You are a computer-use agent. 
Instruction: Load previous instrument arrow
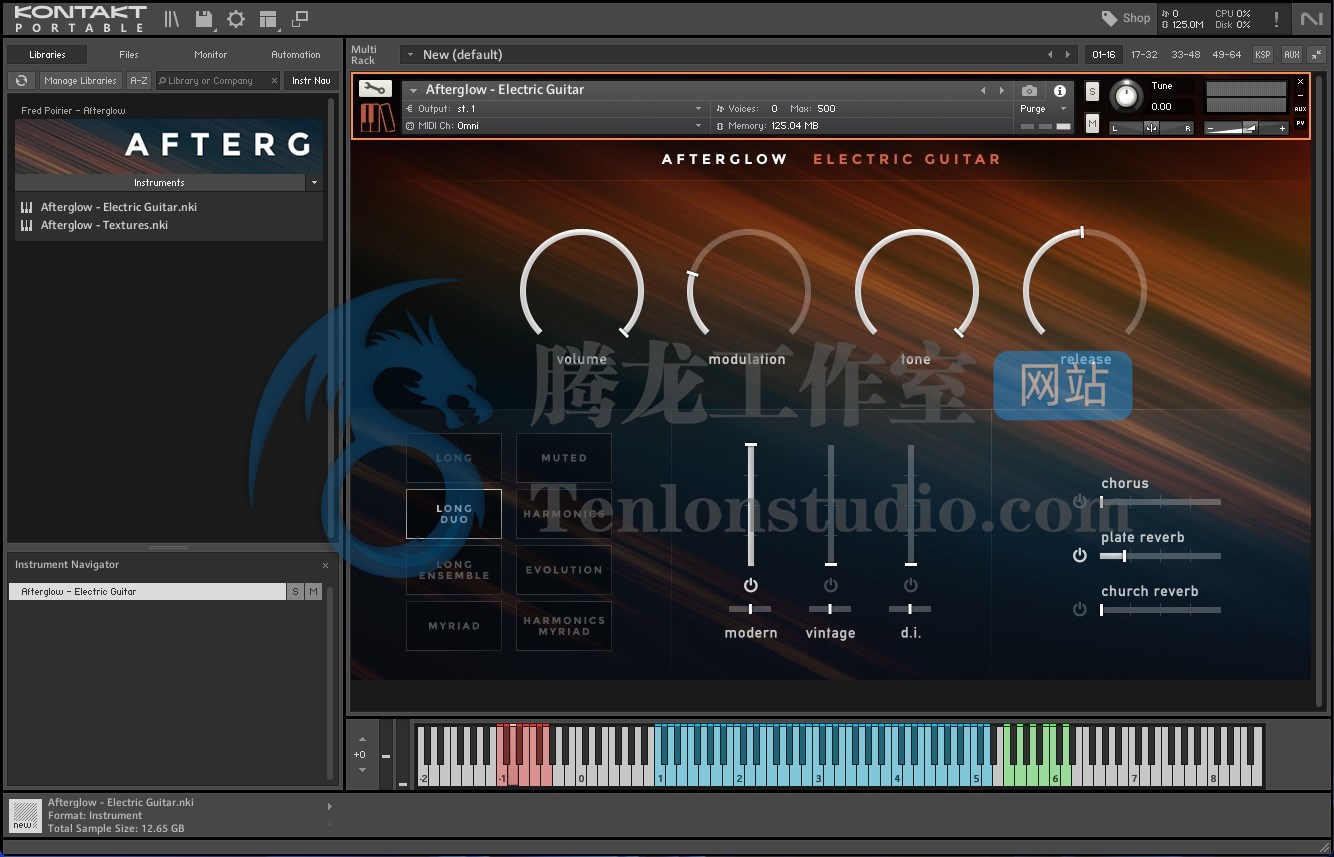tap(983, 91)
